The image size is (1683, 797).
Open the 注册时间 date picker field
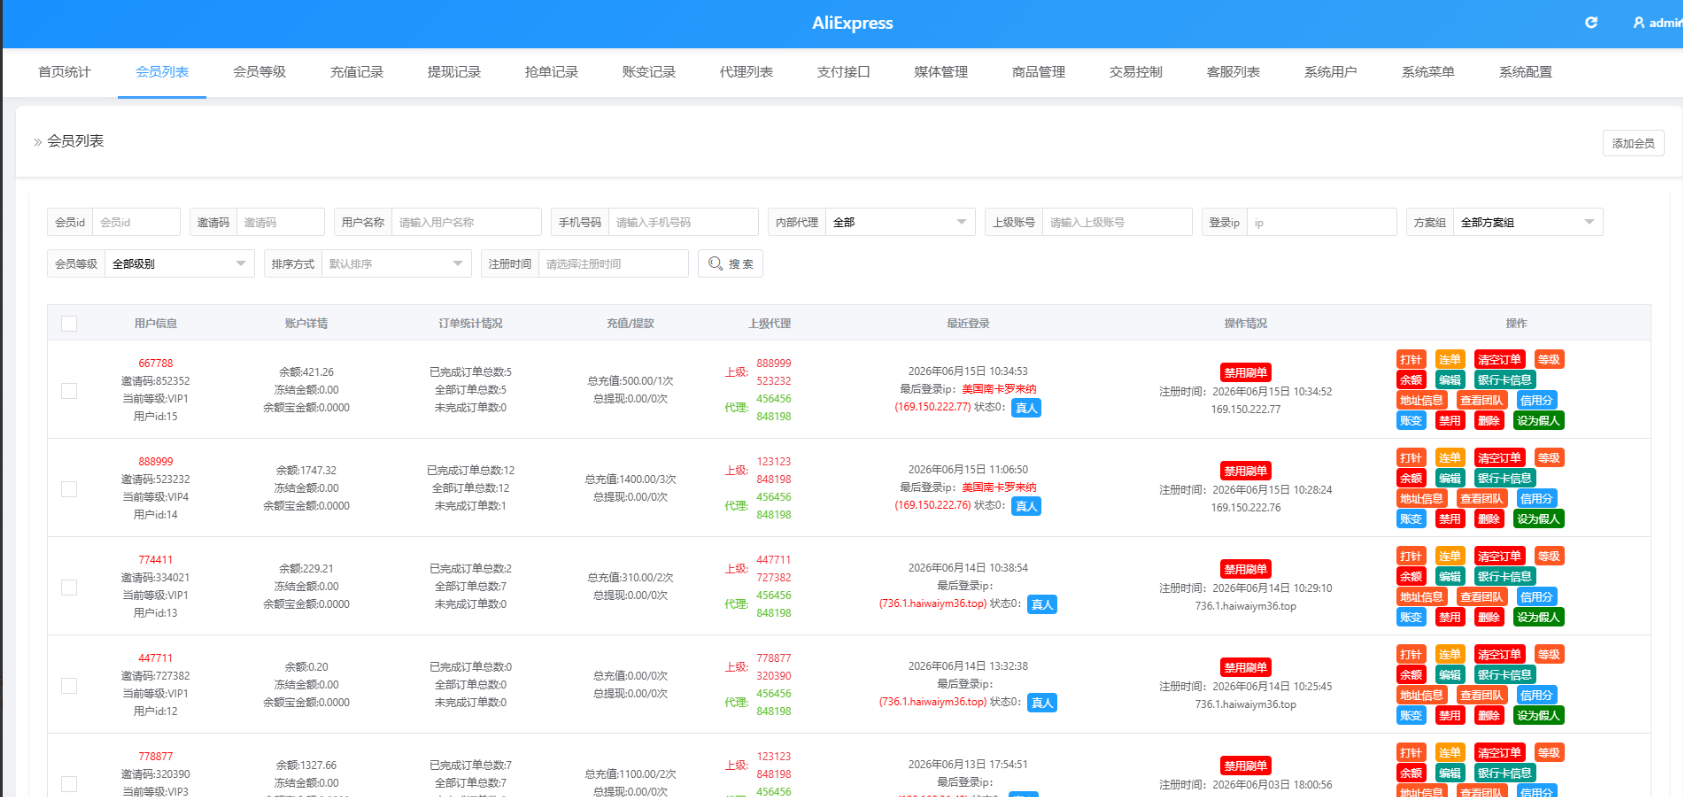coord(613,264)
